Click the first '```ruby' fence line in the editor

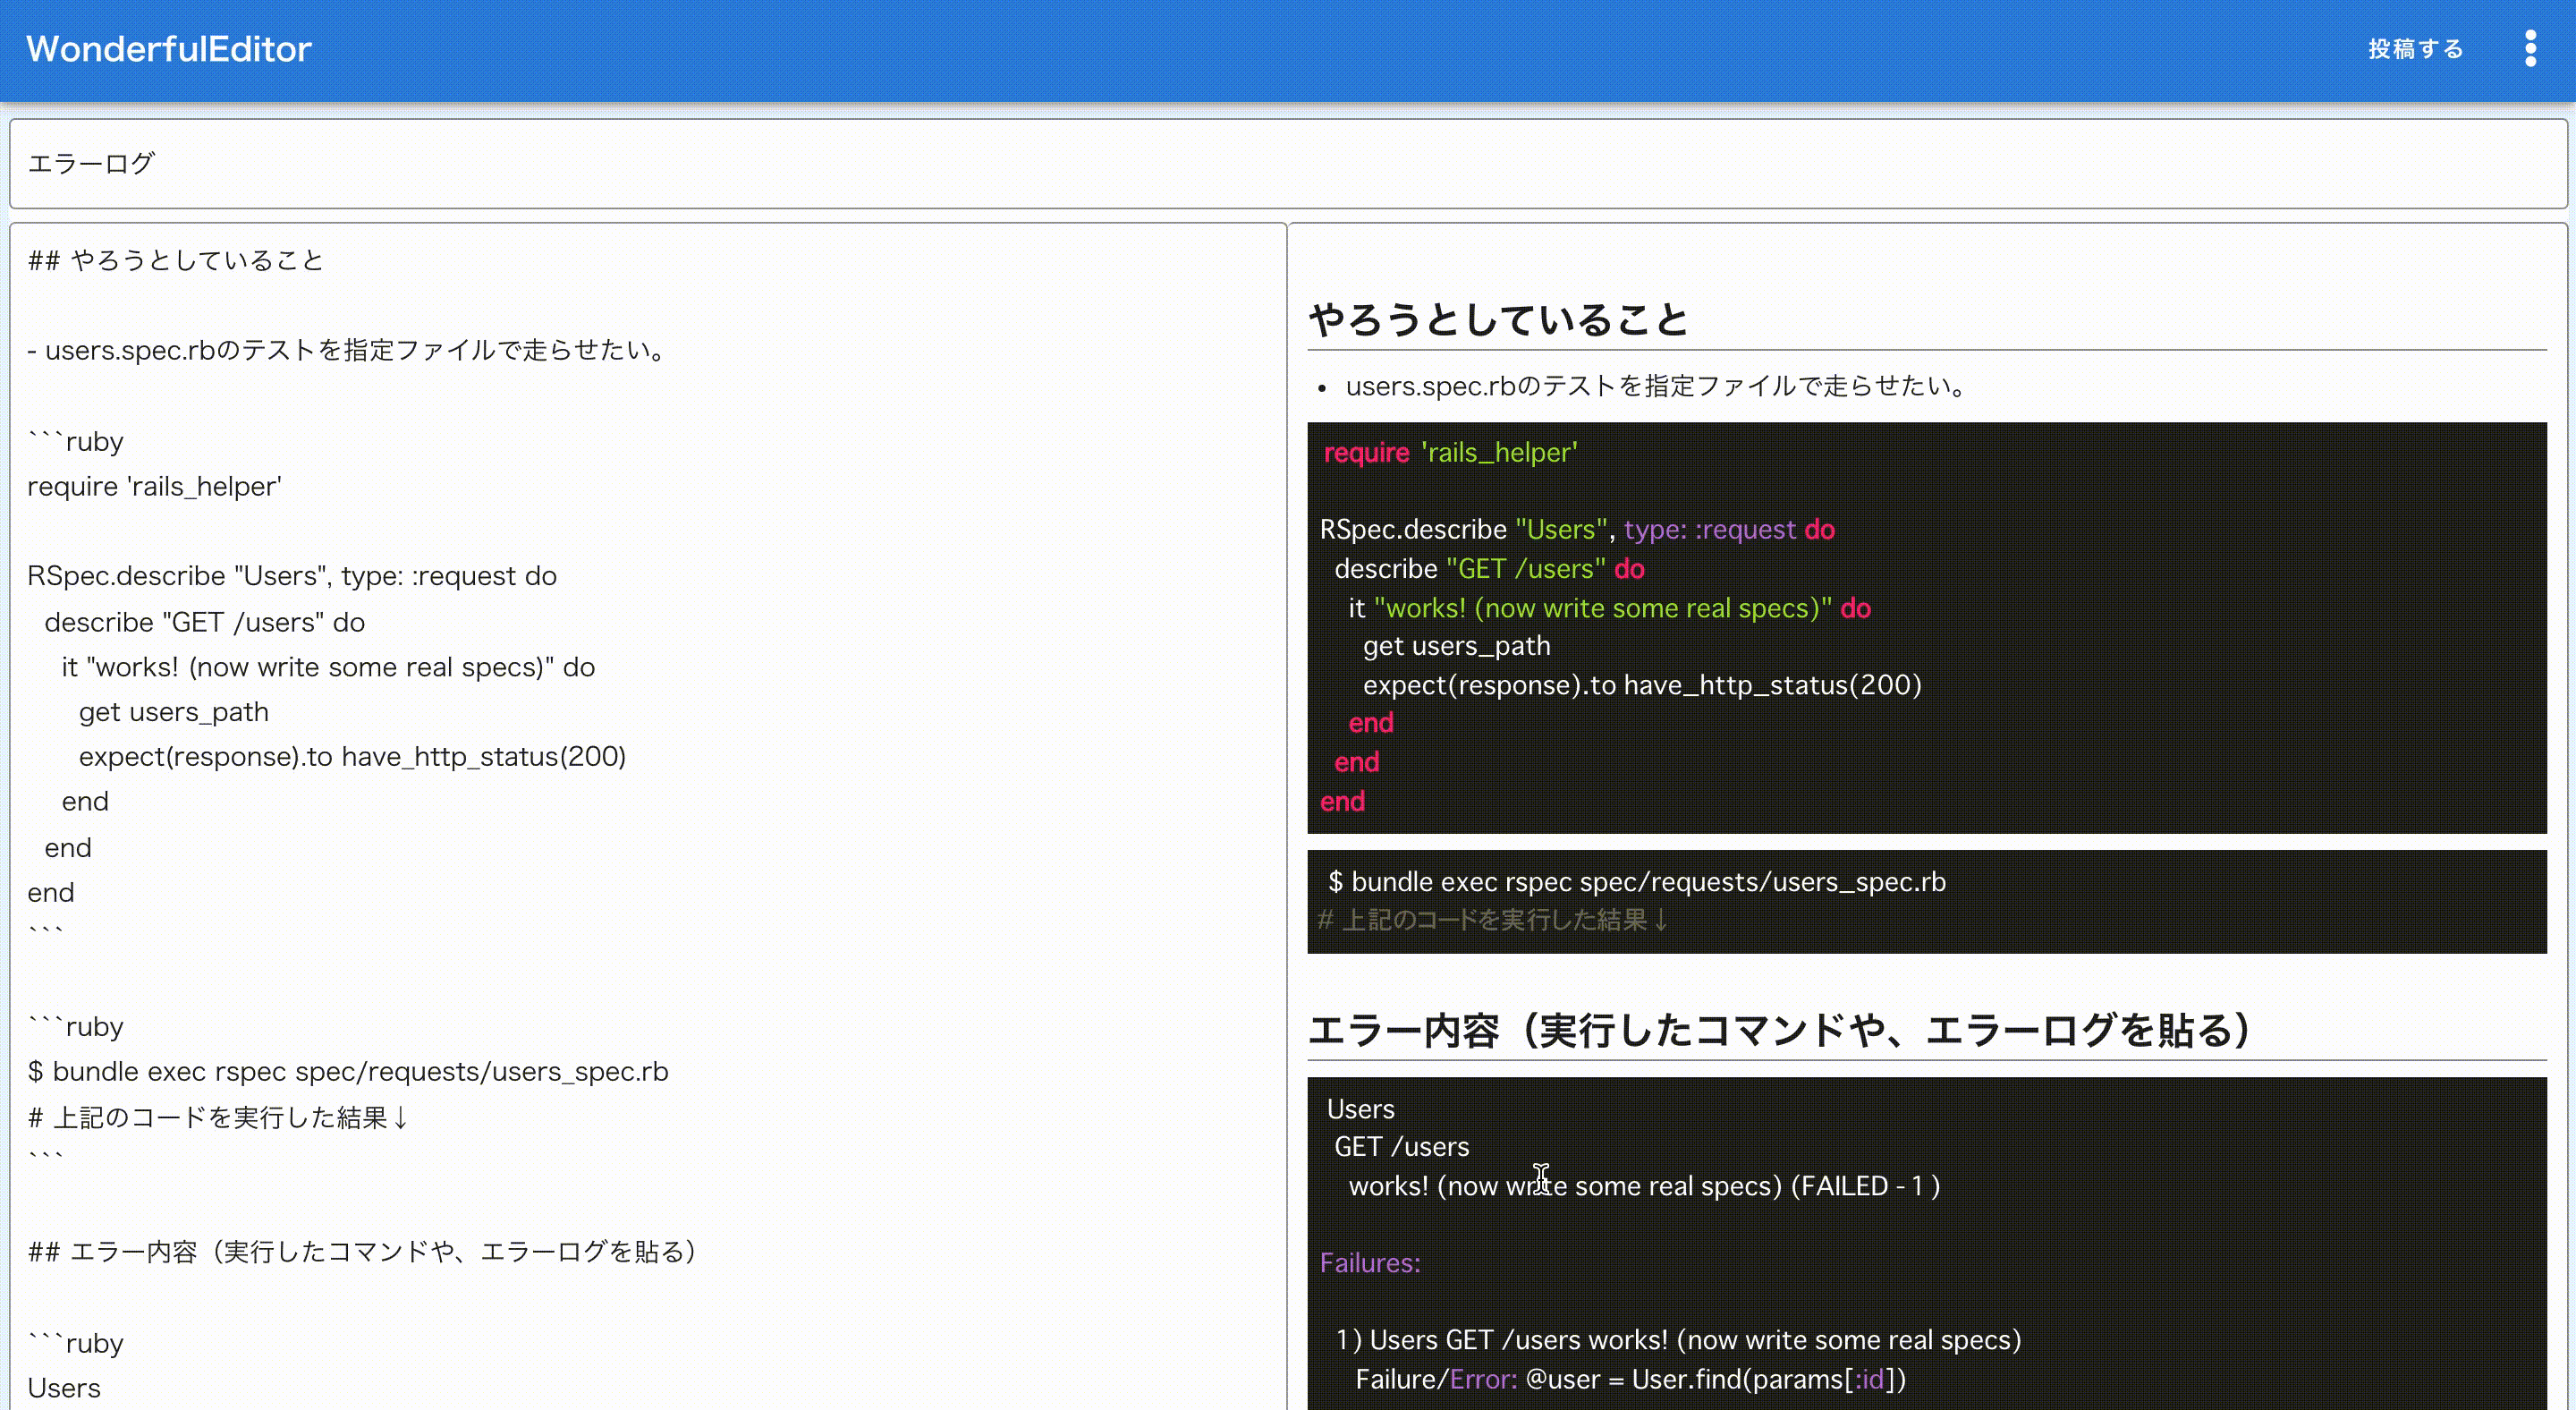pos(76,441)
